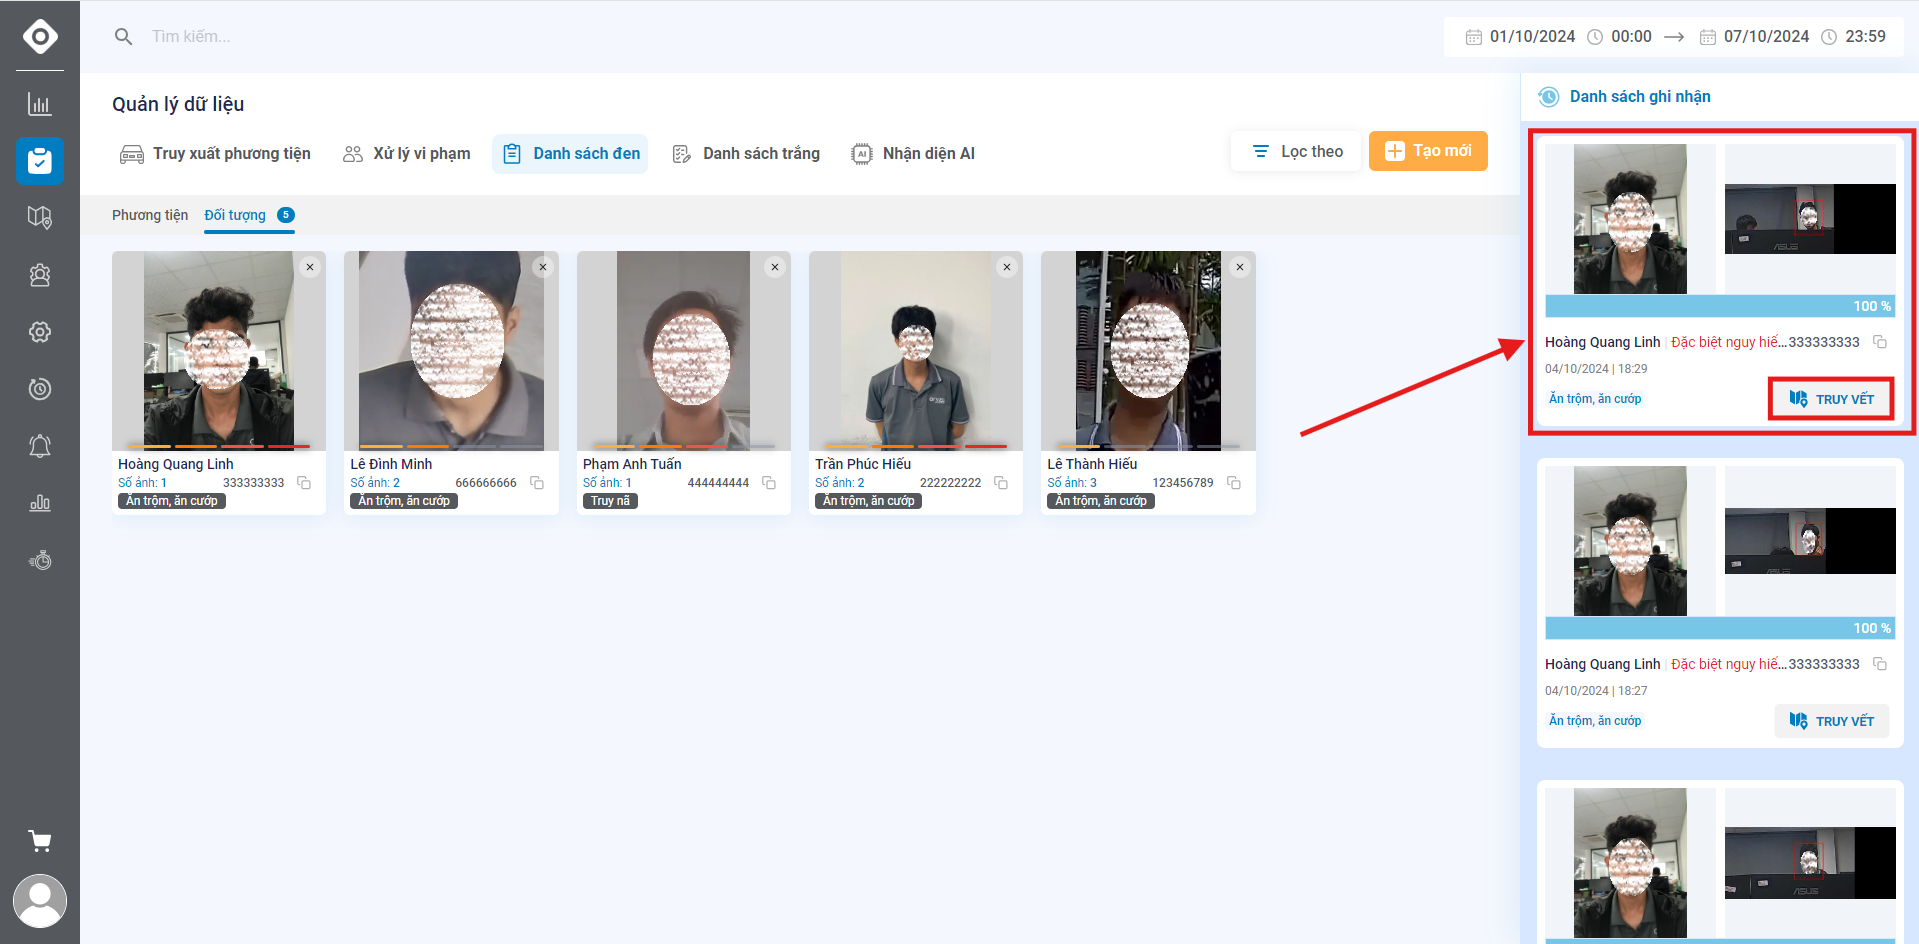Open the settings gear sidebar icon
This screenshot has width=1919, height=944.
[x=40, y=332]
